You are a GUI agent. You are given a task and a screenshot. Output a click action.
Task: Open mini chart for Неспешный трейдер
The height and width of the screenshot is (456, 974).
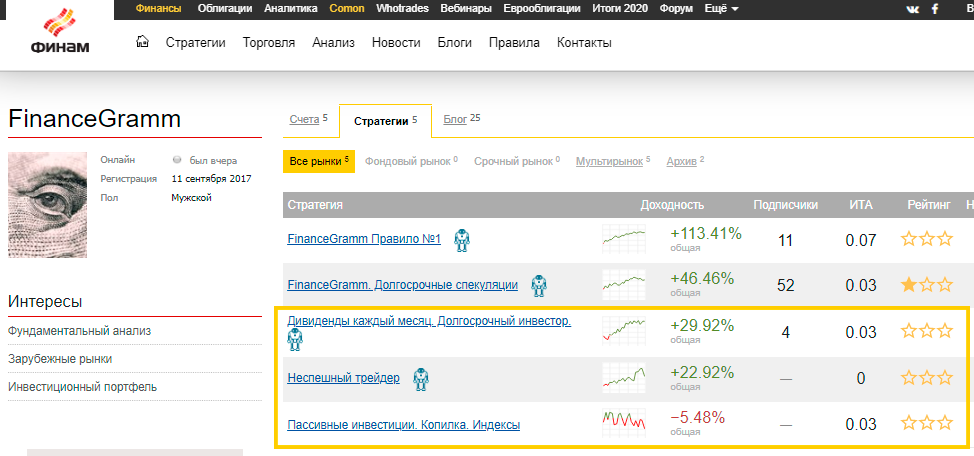[x=624, y=377]
